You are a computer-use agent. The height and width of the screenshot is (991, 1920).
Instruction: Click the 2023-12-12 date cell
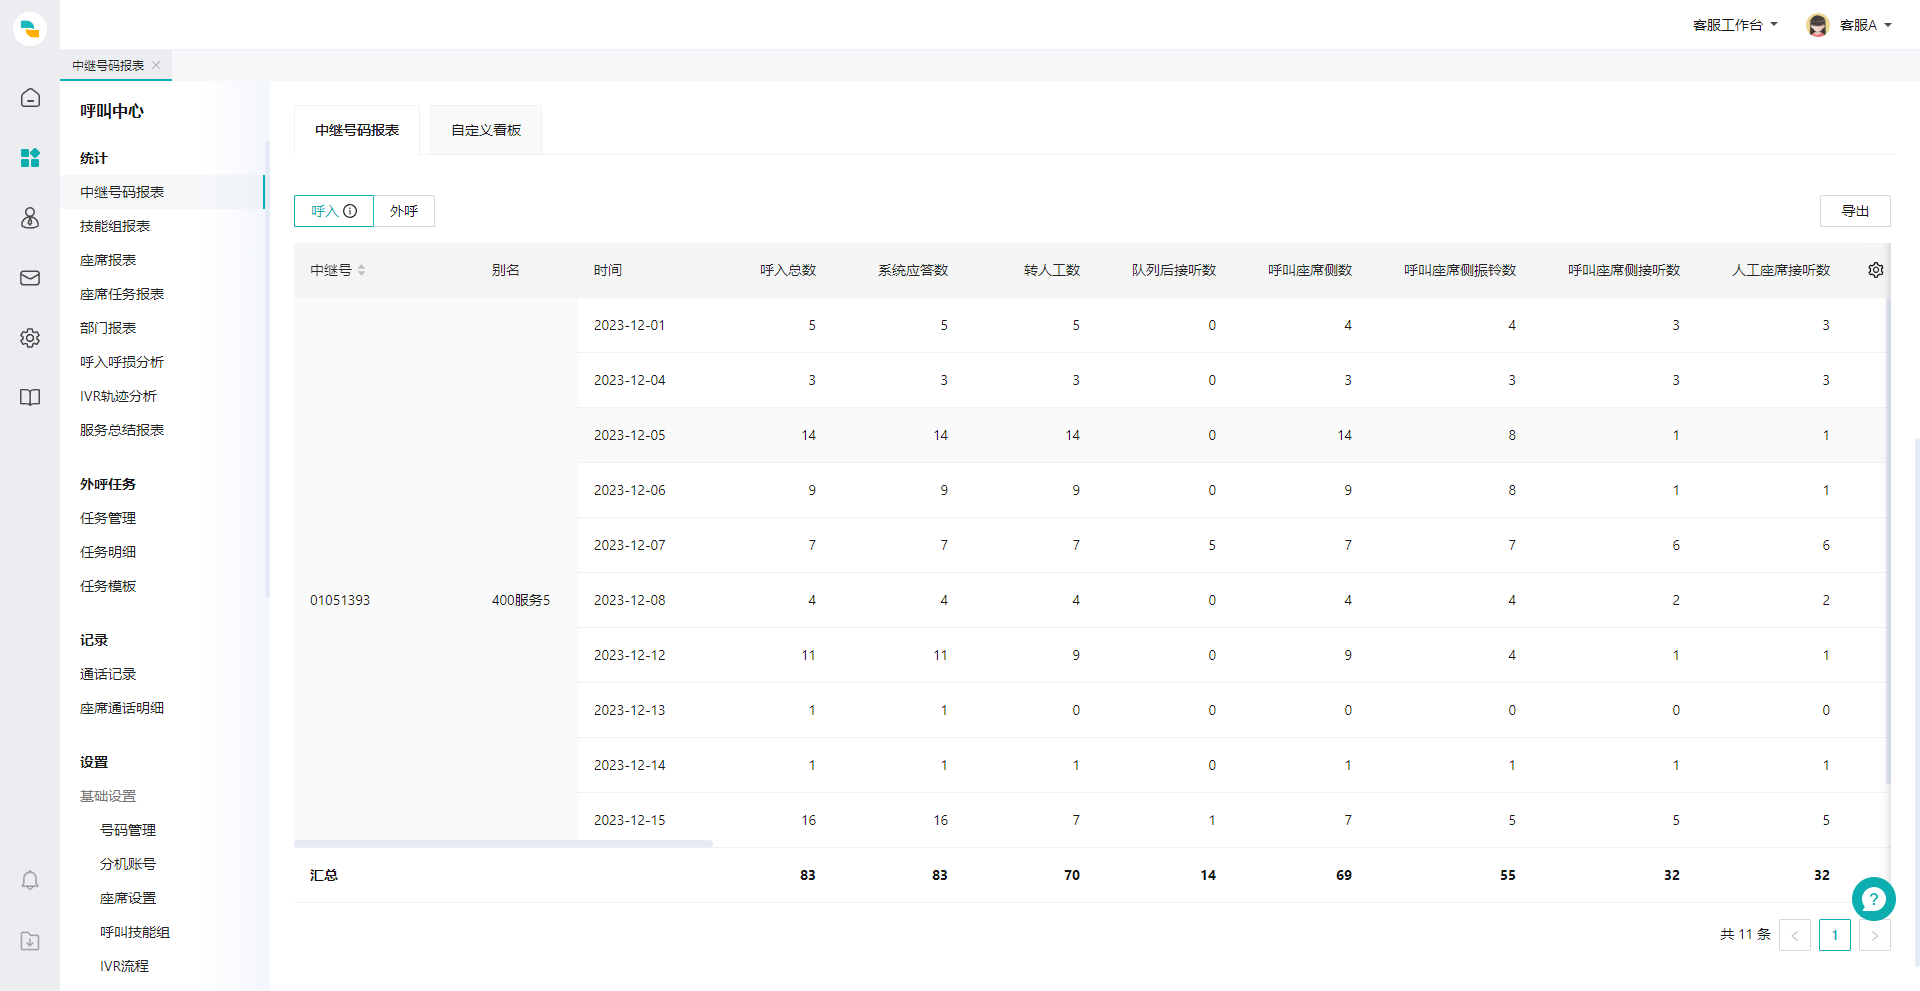pyautogui.click(x=630, y=655)
